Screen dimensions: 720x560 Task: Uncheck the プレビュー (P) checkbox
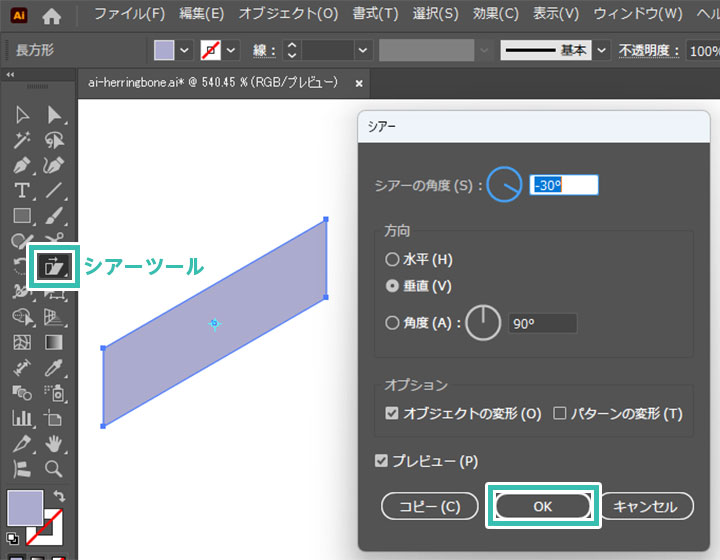pos(381,461)
